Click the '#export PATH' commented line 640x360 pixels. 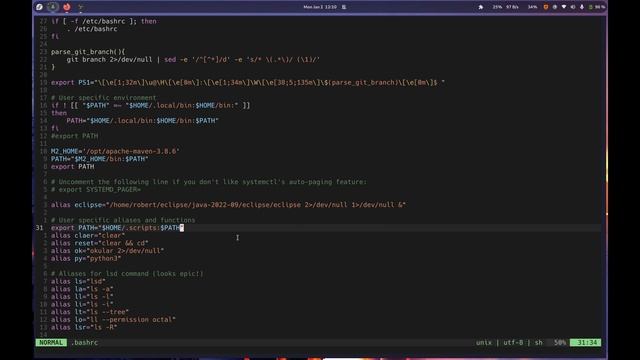75,136
